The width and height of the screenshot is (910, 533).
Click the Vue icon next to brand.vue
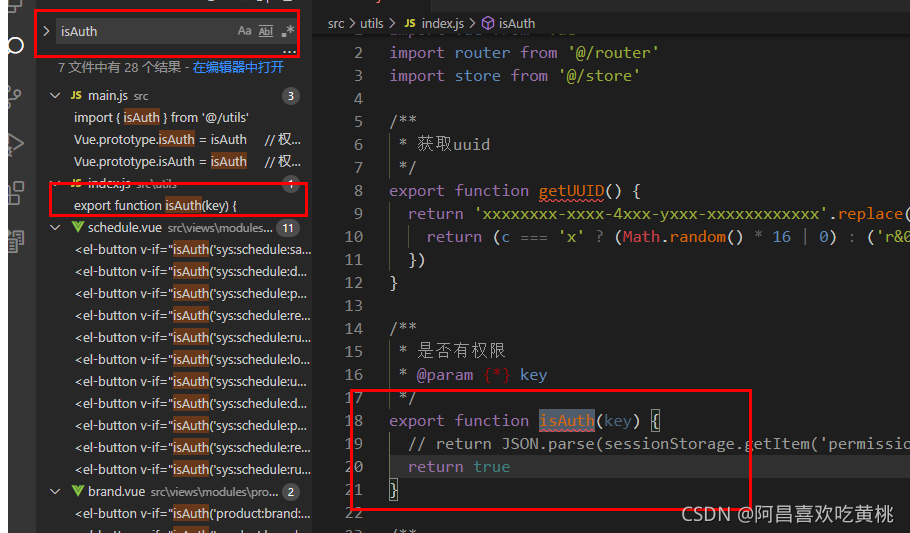coord(77,491)
